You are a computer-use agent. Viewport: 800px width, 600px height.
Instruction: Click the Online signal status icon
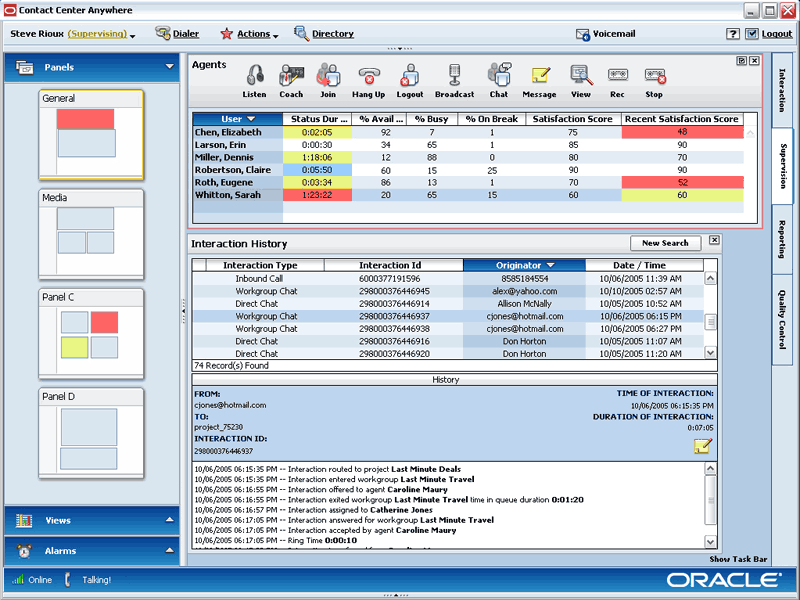pyautogui.click(x=18, y=580)
